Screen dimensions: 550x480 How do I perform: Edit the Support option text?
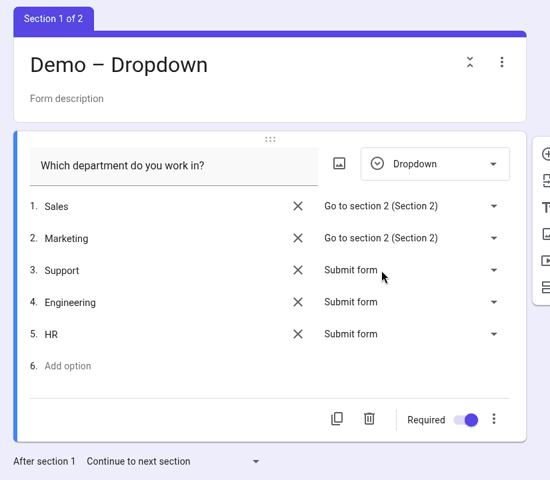pyautogui.click(x=62, y=271)
